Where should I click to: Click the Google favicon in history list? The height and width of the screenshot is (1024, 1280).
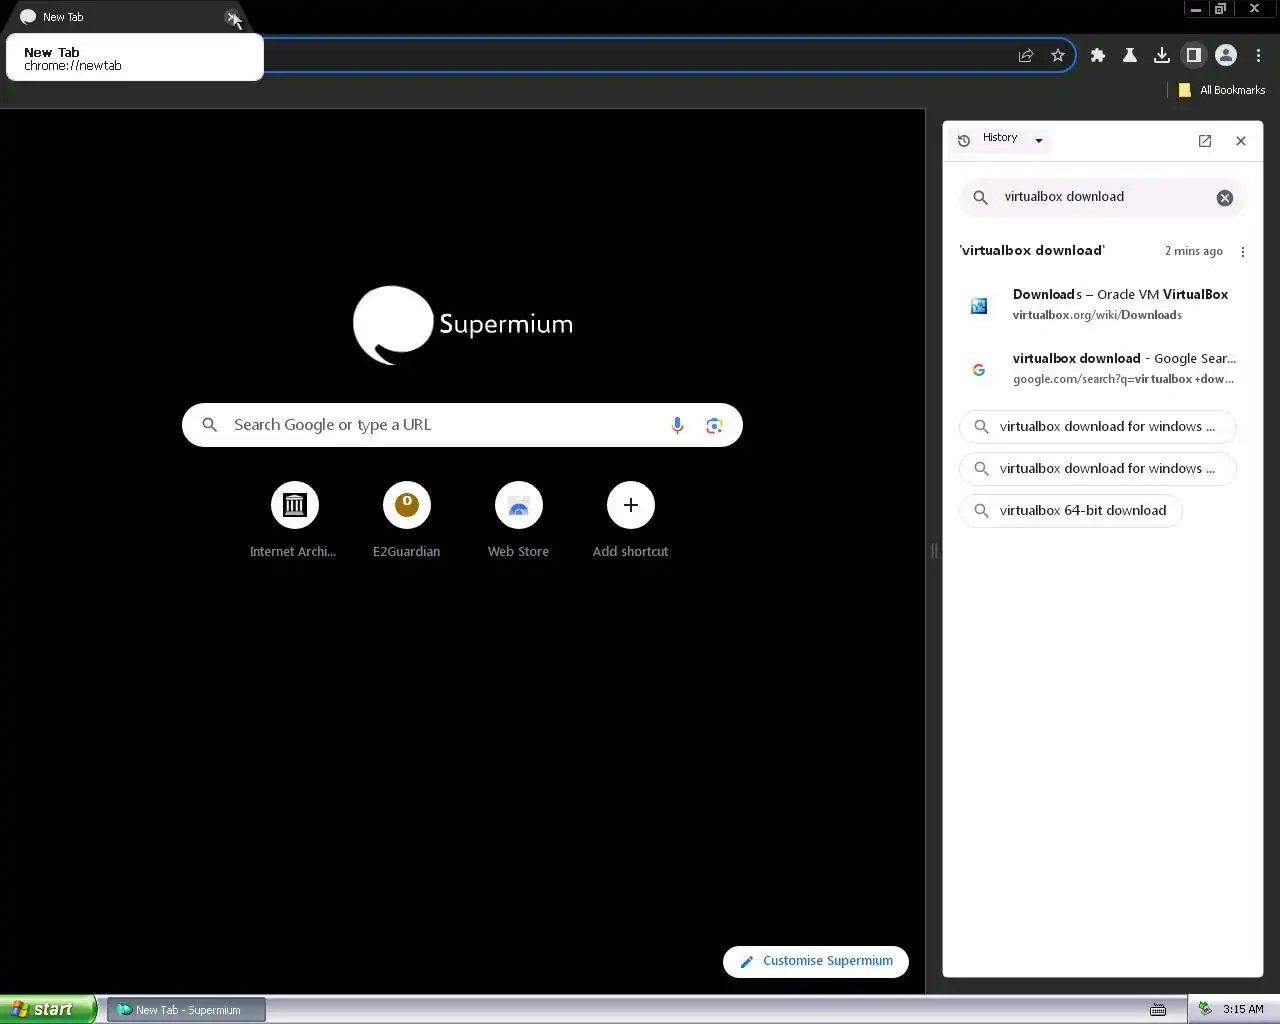pos(979,370)
